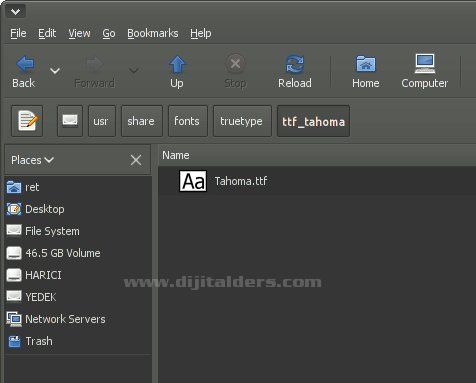Open the Bookmarks menu
This screenshot has width=476, height=383.
[x=153, y=33]
